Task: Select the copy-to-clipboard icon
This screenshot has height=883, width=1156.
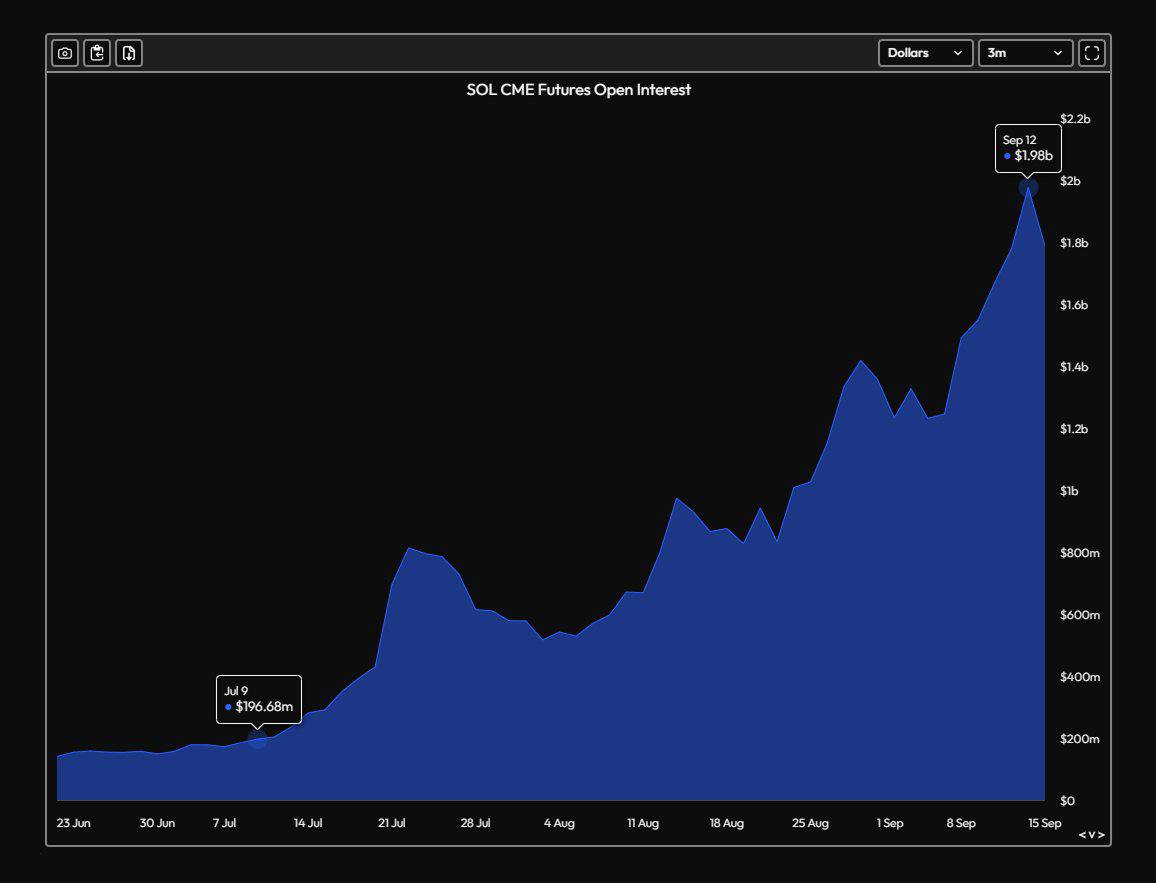Action: pyautogui.click(x=96, y=53)
